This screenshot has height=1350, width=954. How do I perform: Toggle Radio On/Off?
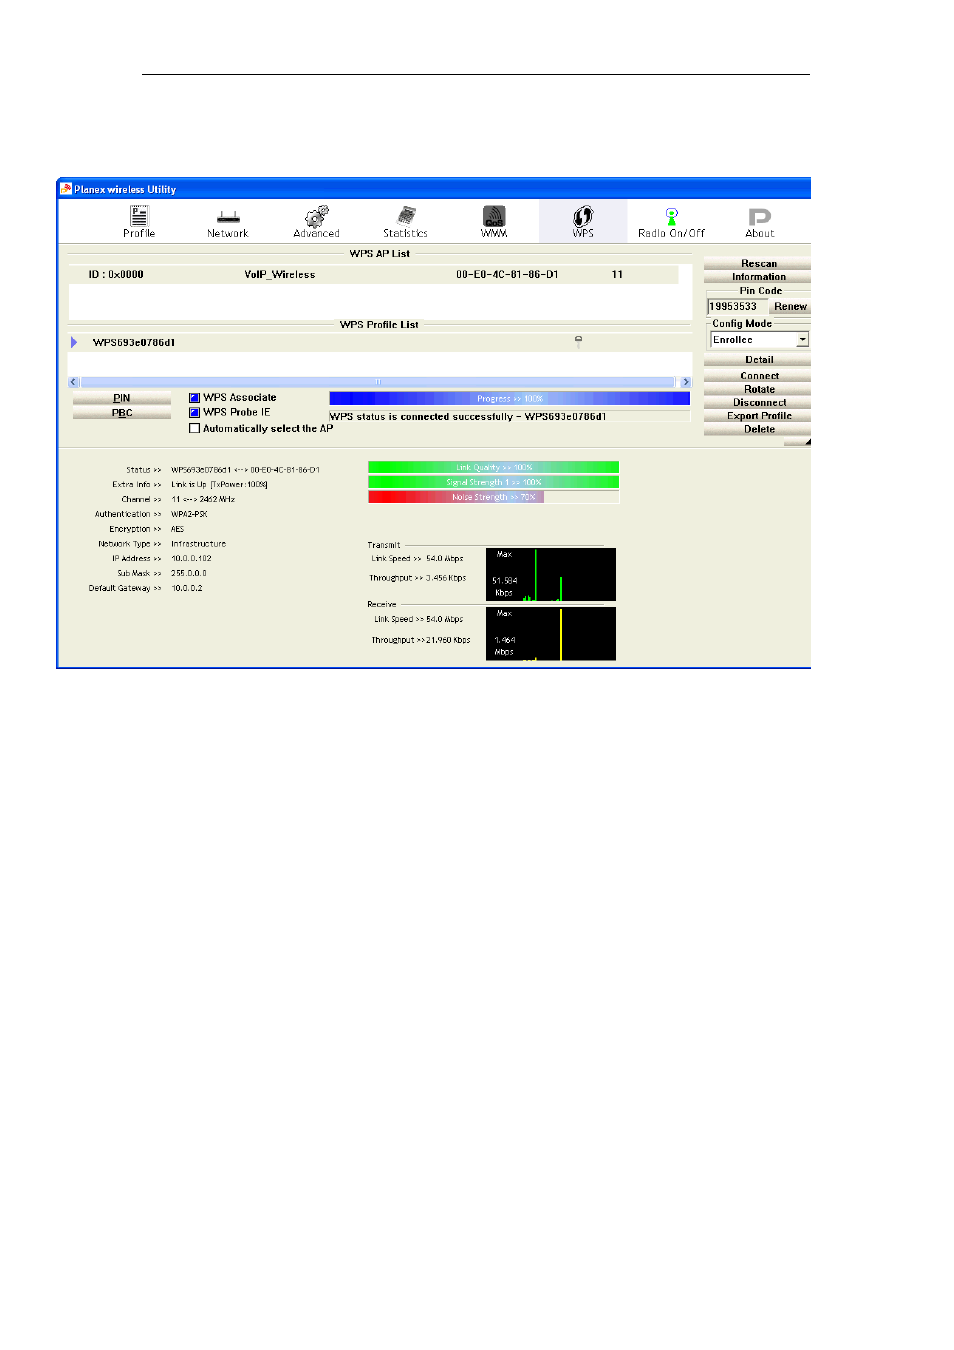click(x=671, y=221)
